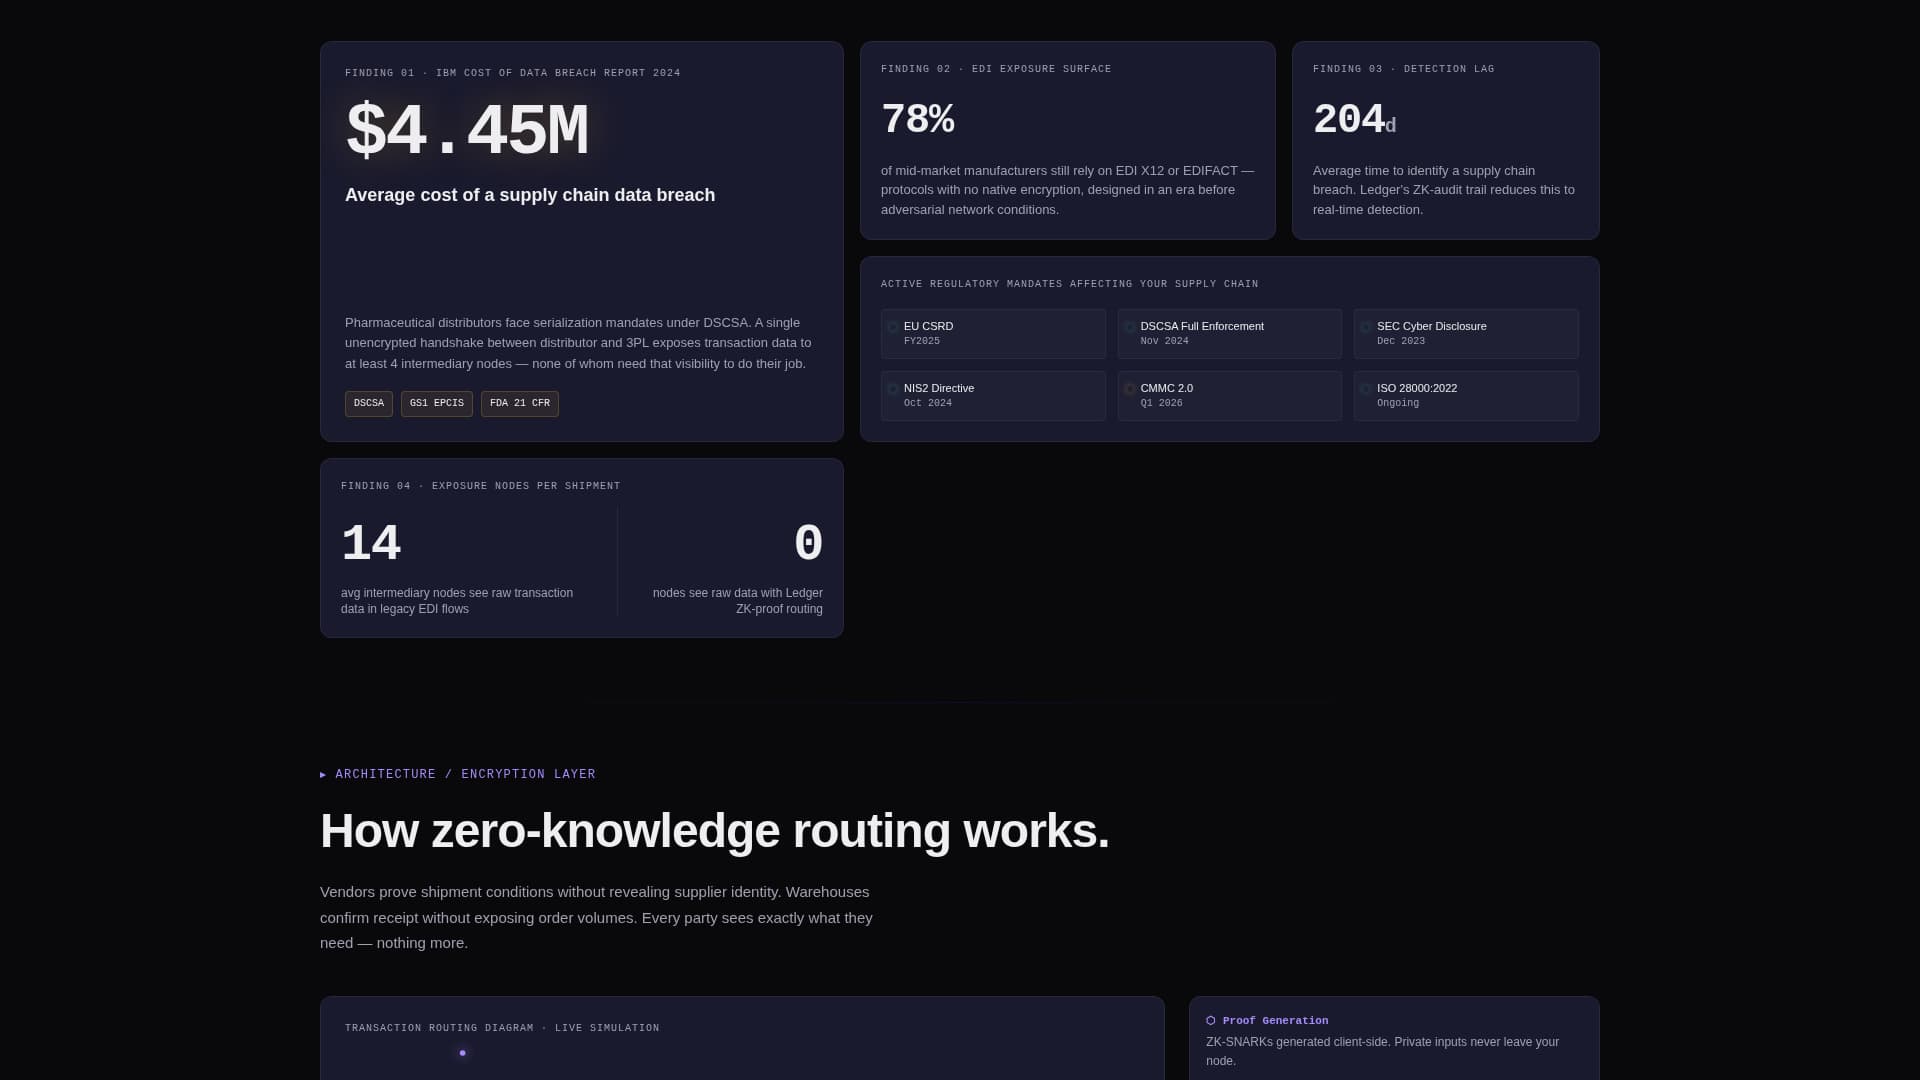Click the 'Finding 04 · Exposure Nodes Per Shipment' label
Screen dimensions: 1920x1080
coord(481,486)
